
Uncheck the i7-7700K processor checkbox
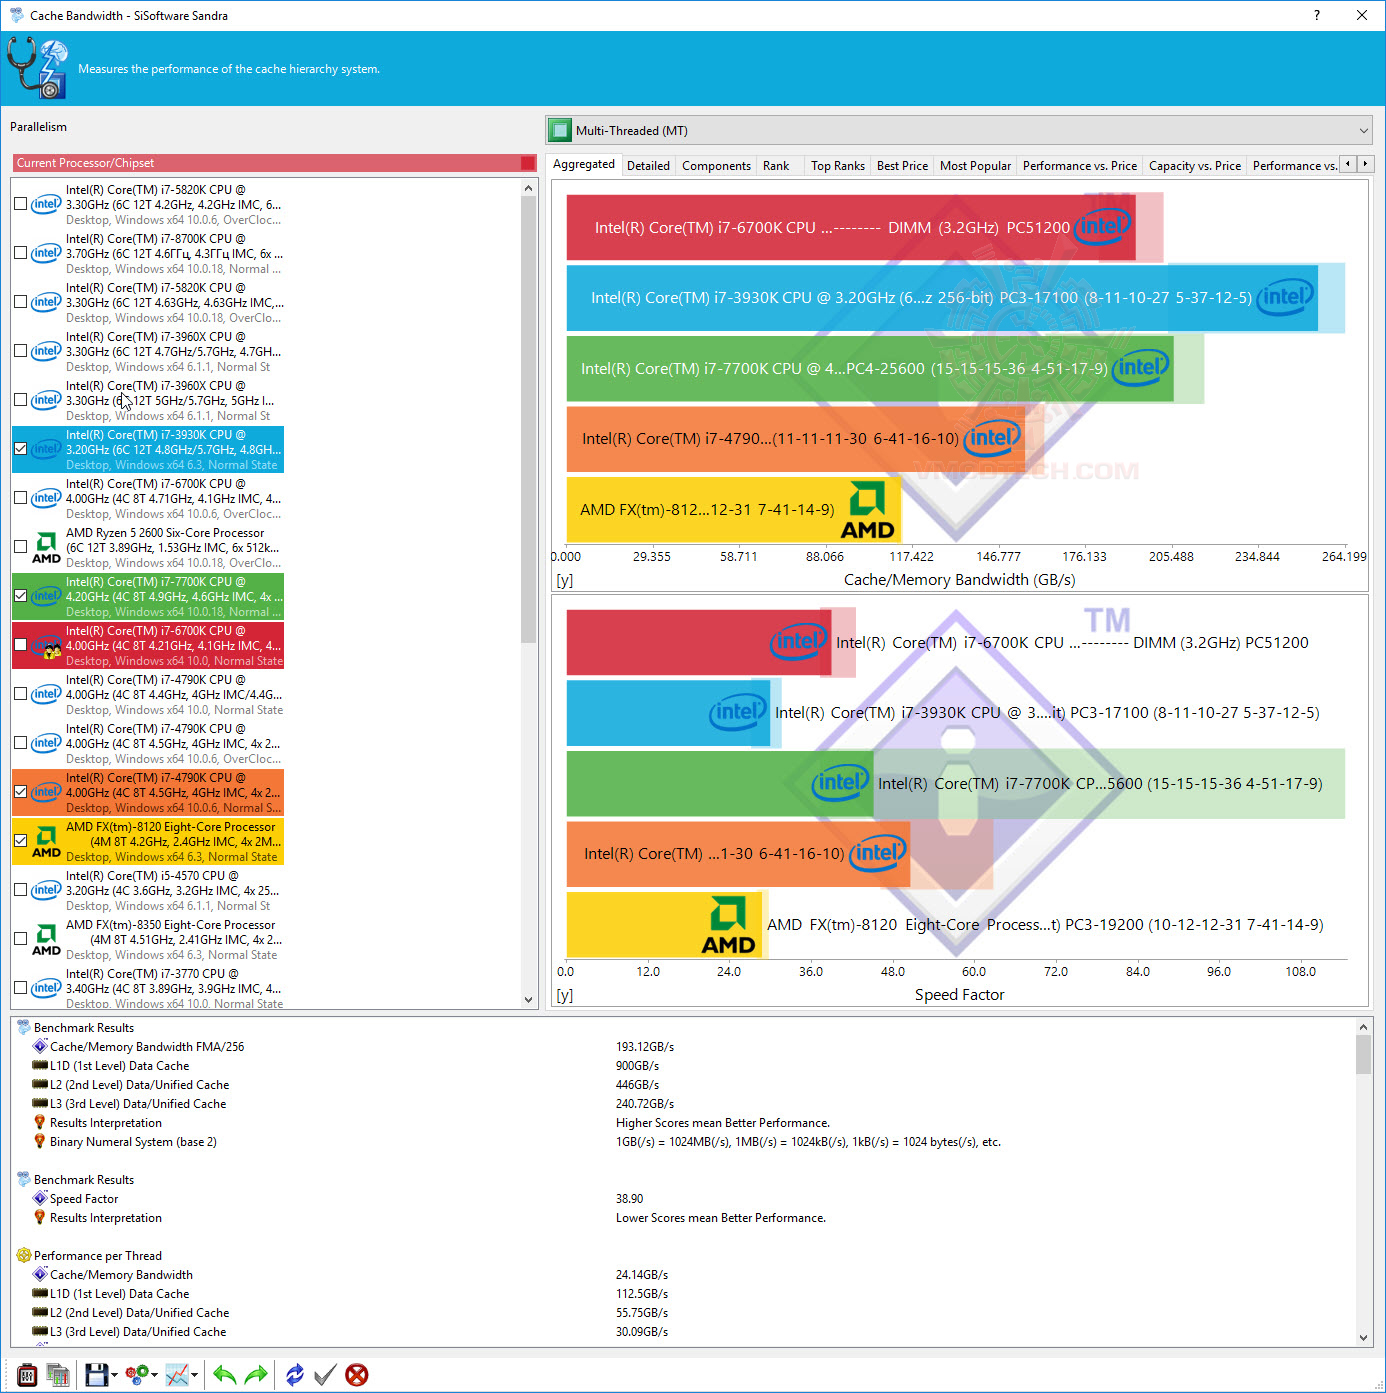tap(20, 596)
